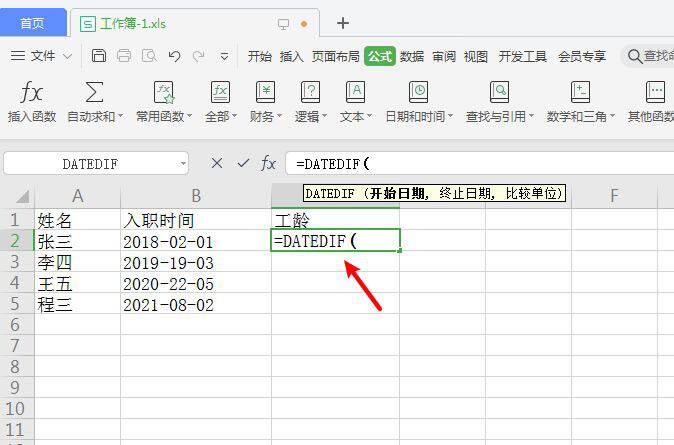Select column F header
This screenshot has height=445, width=674.
(x=614, y=196)
